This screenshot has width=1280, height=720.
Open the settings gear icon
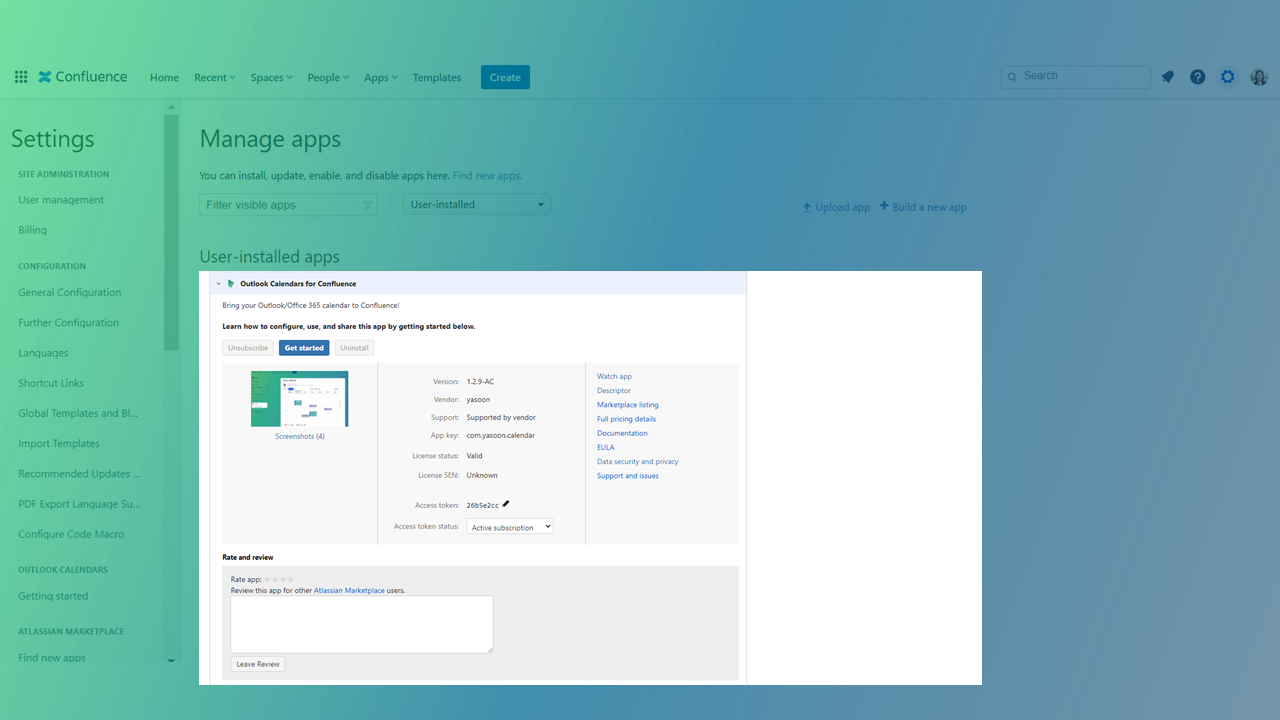pyautogui.click(x=1228, y=77)
